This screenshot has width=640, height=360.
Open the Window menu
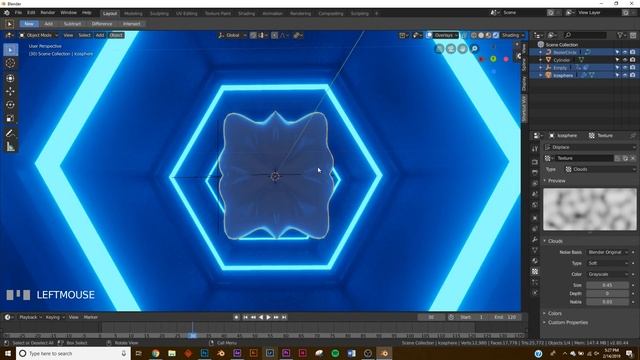(x=68, y=13)
